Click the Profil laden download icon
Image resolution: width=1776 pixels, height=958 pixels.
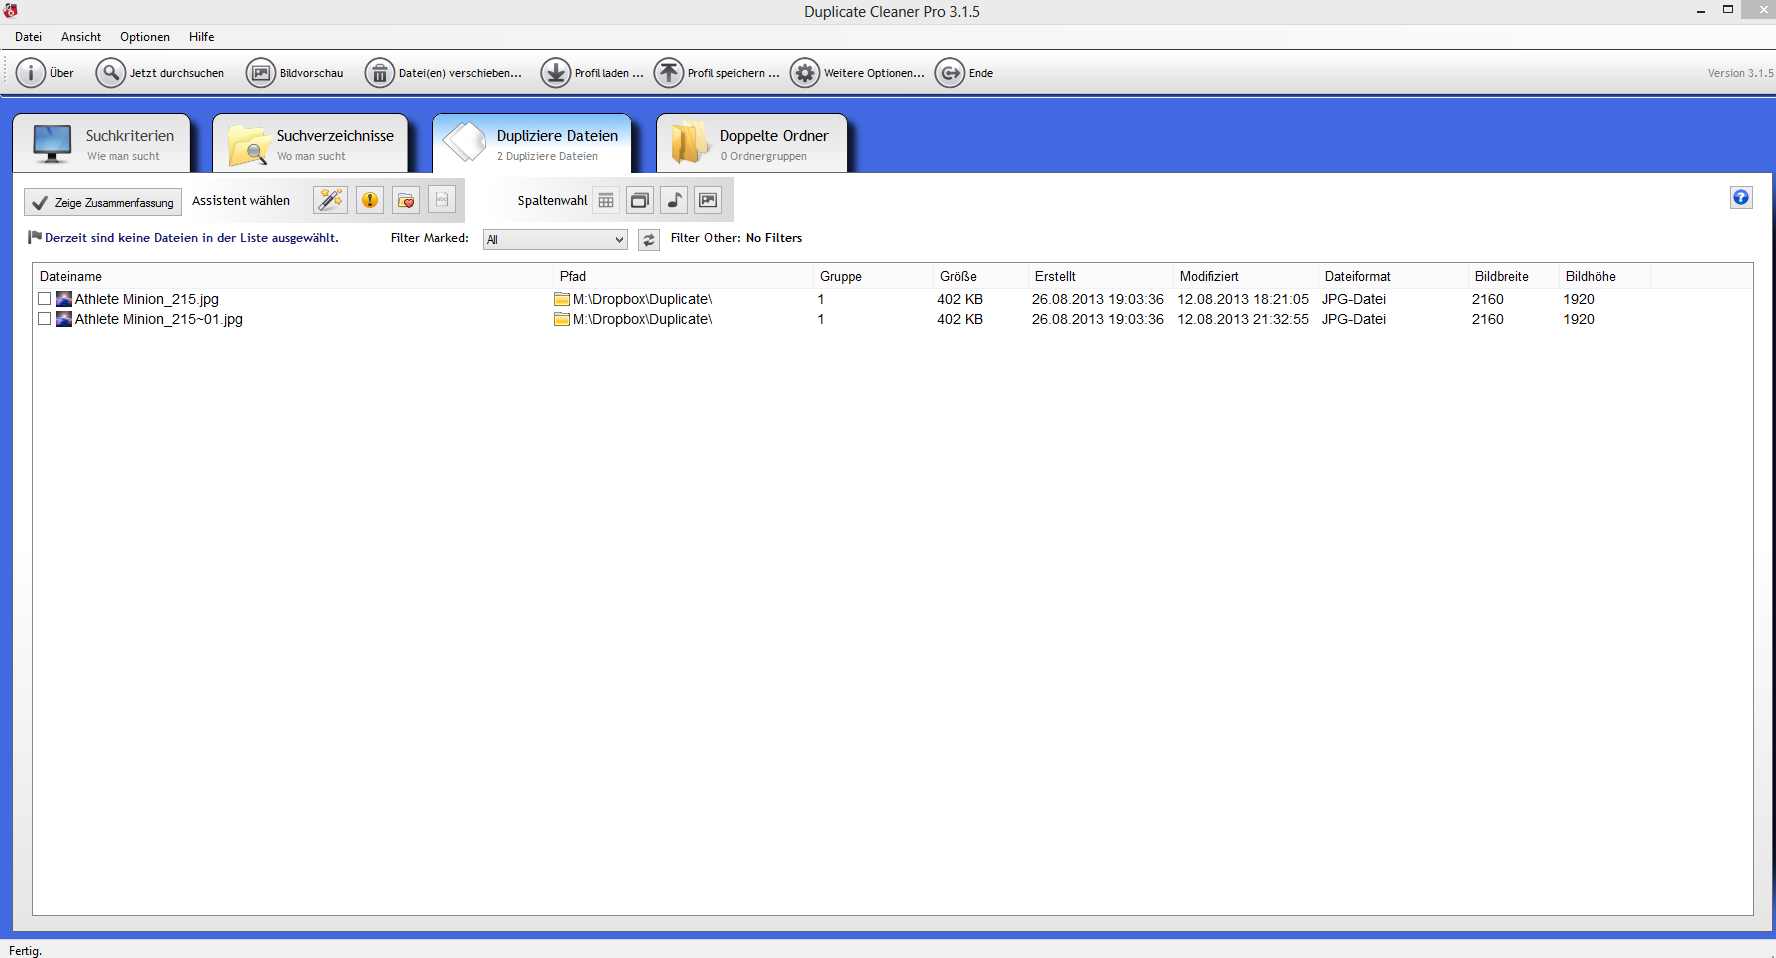coord(555,73)
